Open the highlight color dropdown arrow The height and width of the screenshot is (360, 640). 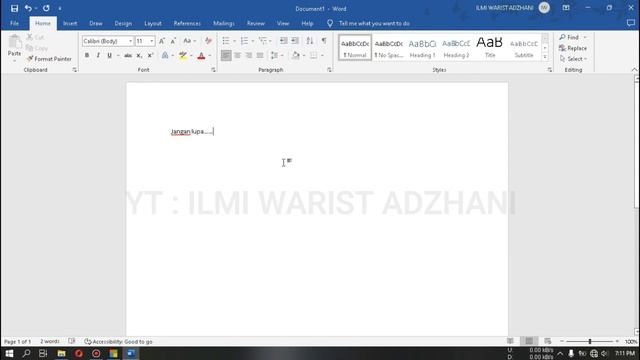coord(191,56)
